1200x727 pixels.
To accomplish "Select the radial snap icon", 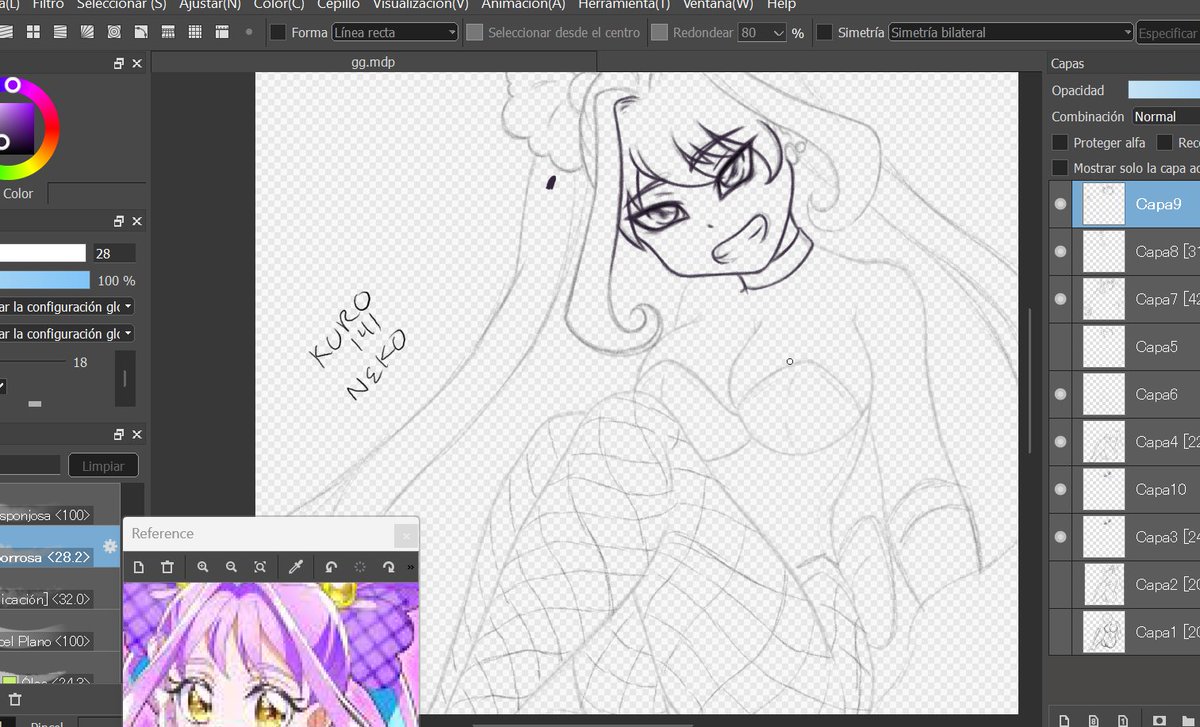I will pyautogui.click(x=87, y=32).
